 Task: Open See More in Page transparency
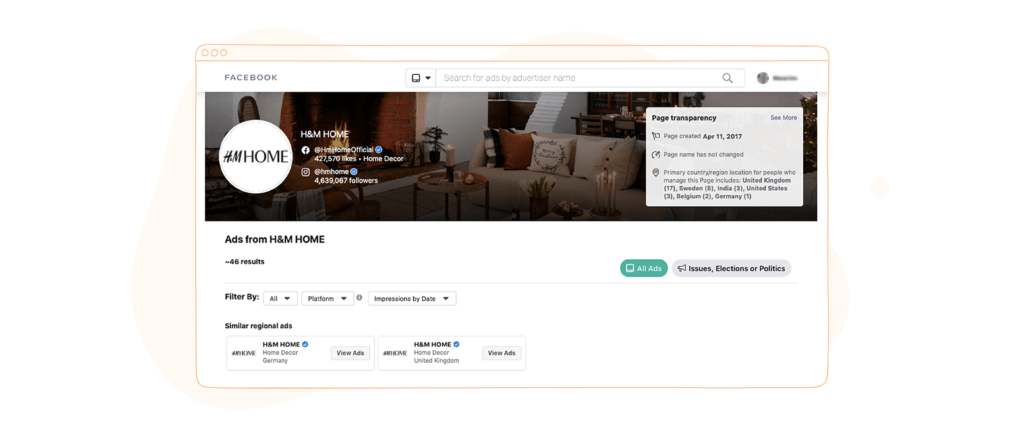pos(784,118)
